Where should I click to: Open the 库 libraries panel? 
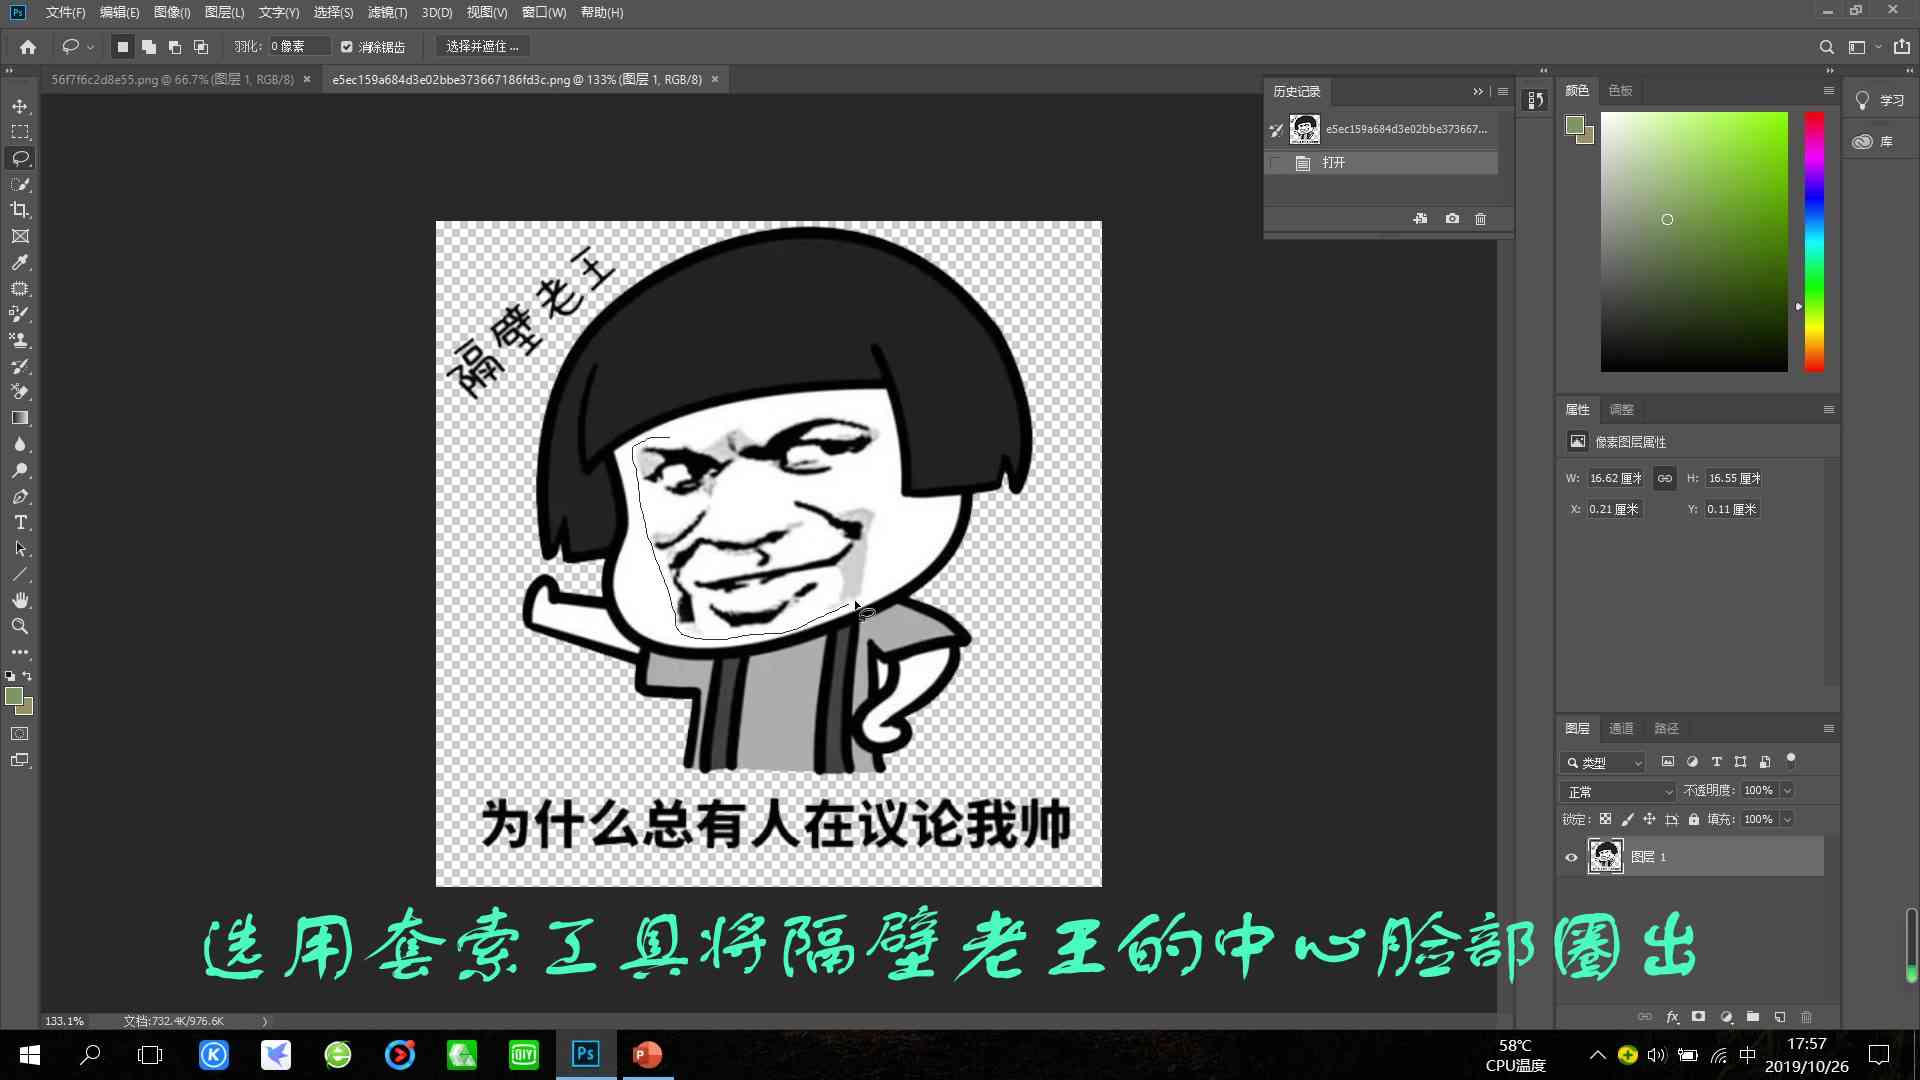pyautogui.click(x=1875, y=141)
